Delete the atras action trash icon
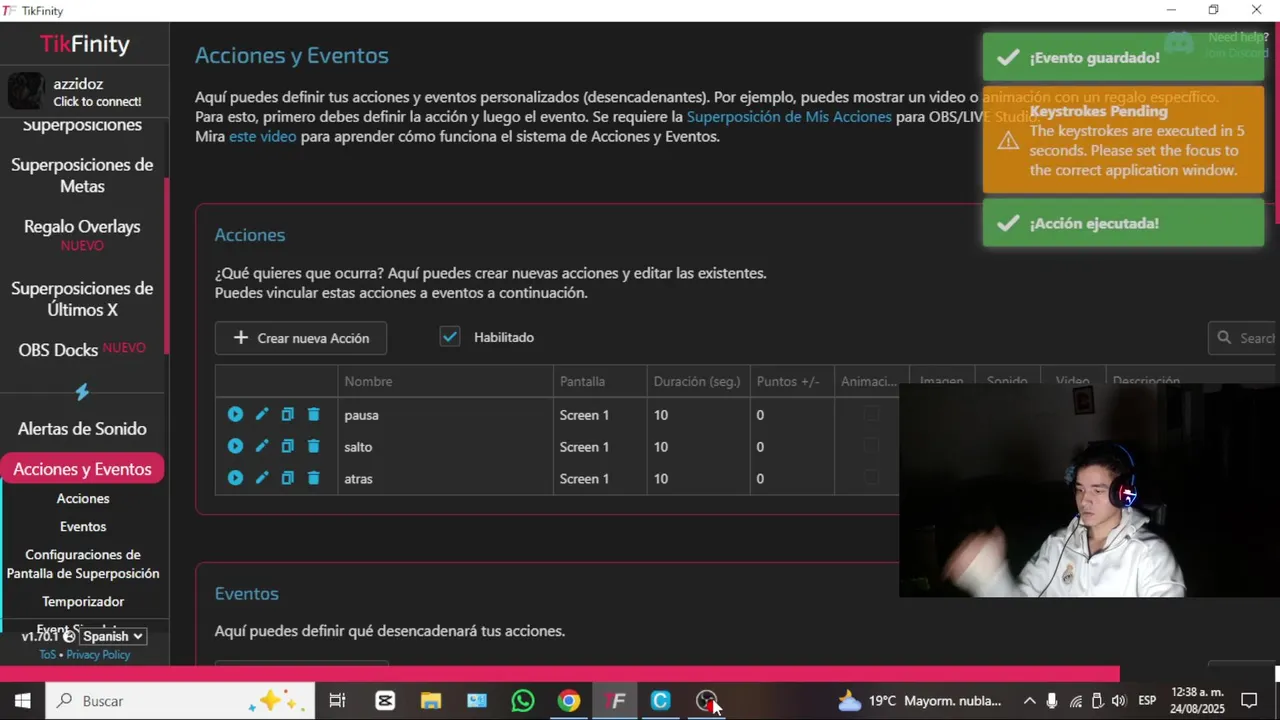The width and height of the screenshot is (1280, 720). tap(313, 478)
